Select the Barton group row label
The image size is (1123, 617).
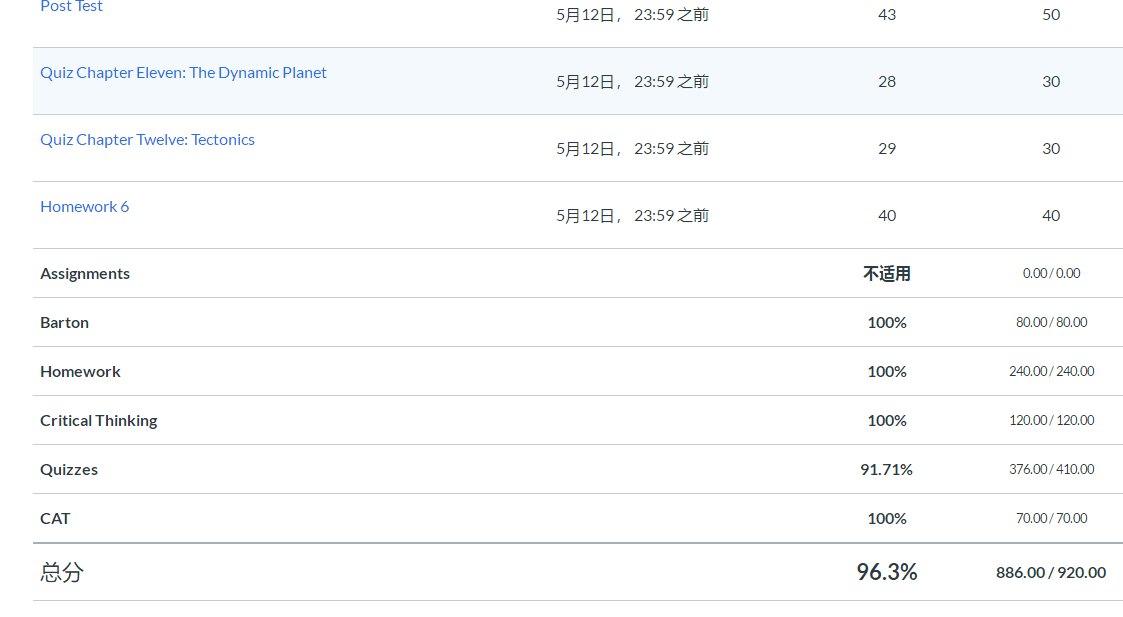click(x=64, y=323)
